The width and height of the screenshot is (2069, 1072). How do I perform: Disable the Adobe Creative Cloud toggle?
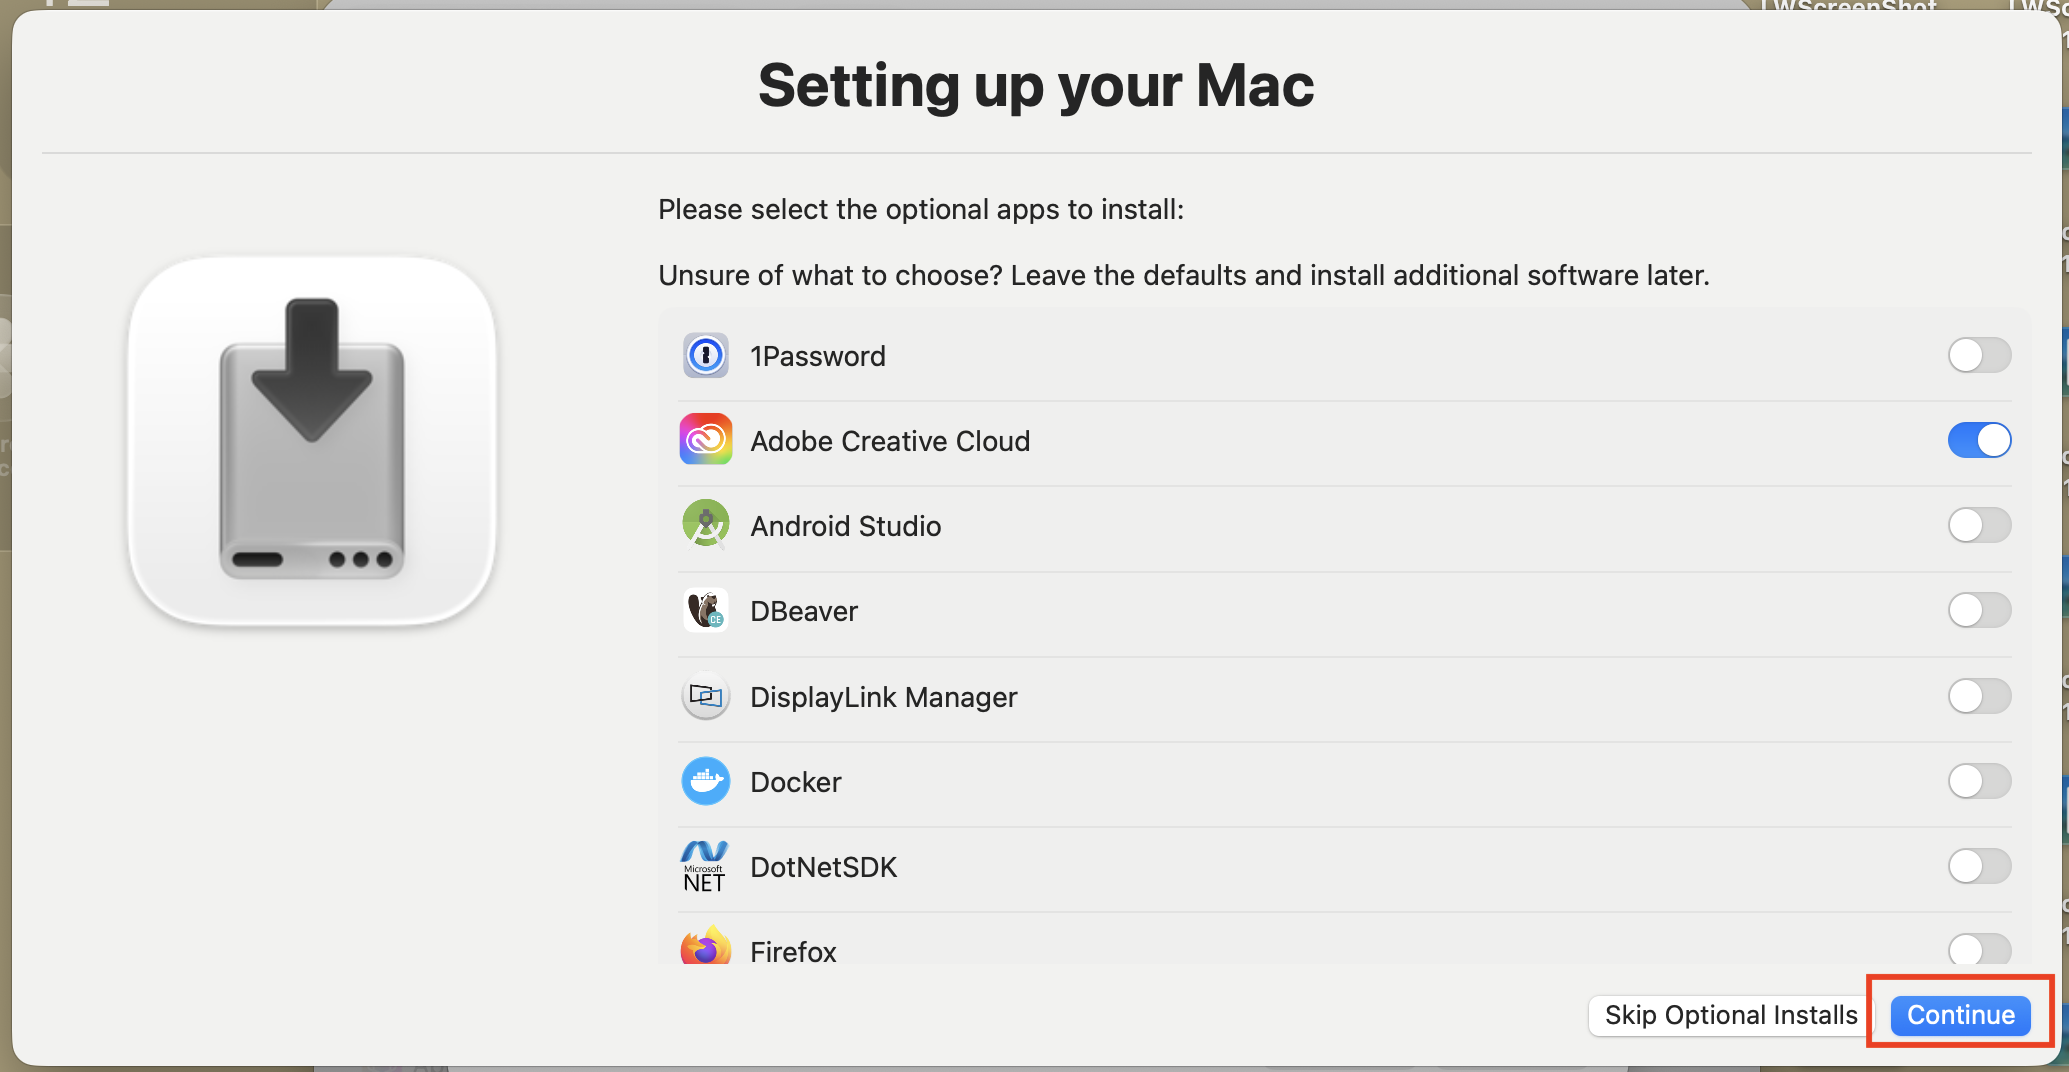coord(1978,440)
